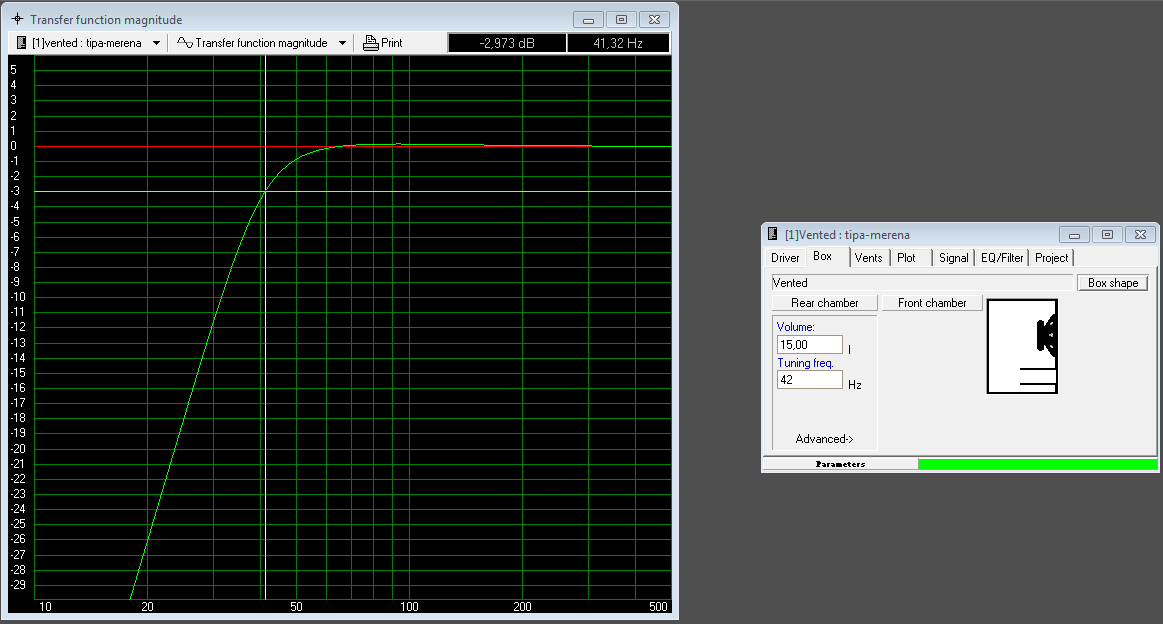Select the Front chamber button
The image size is (1163, 624).
pyautogui.click(x=932, y=303)
